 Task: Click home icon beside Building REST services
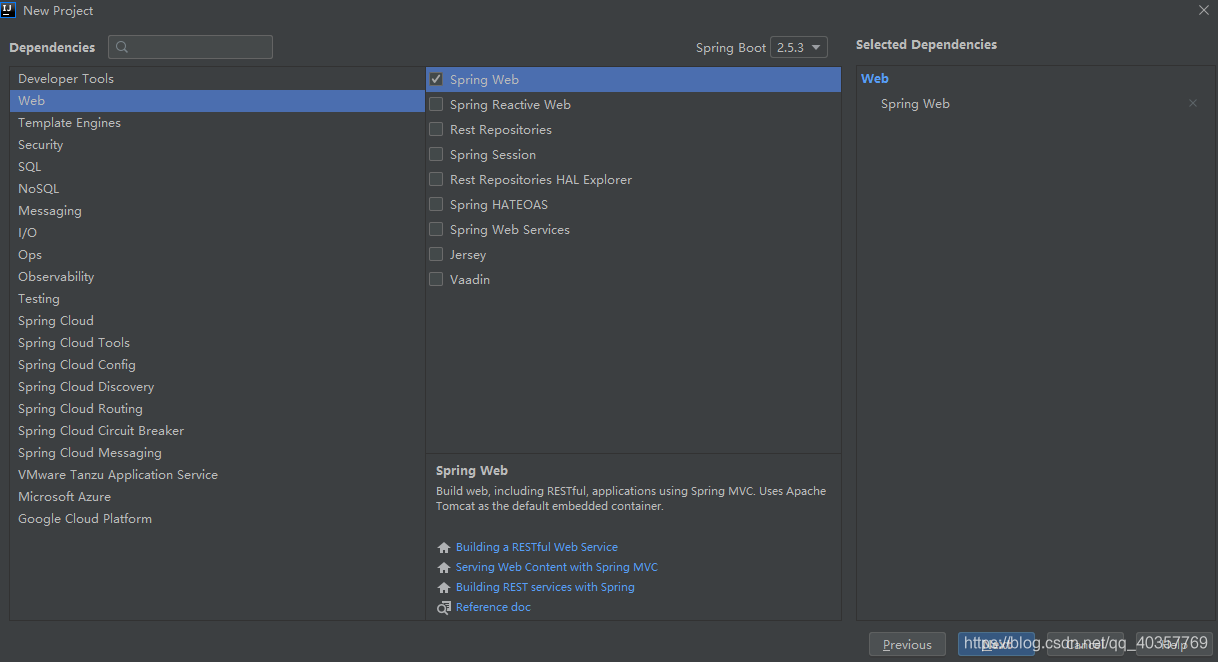click(444, 587)
